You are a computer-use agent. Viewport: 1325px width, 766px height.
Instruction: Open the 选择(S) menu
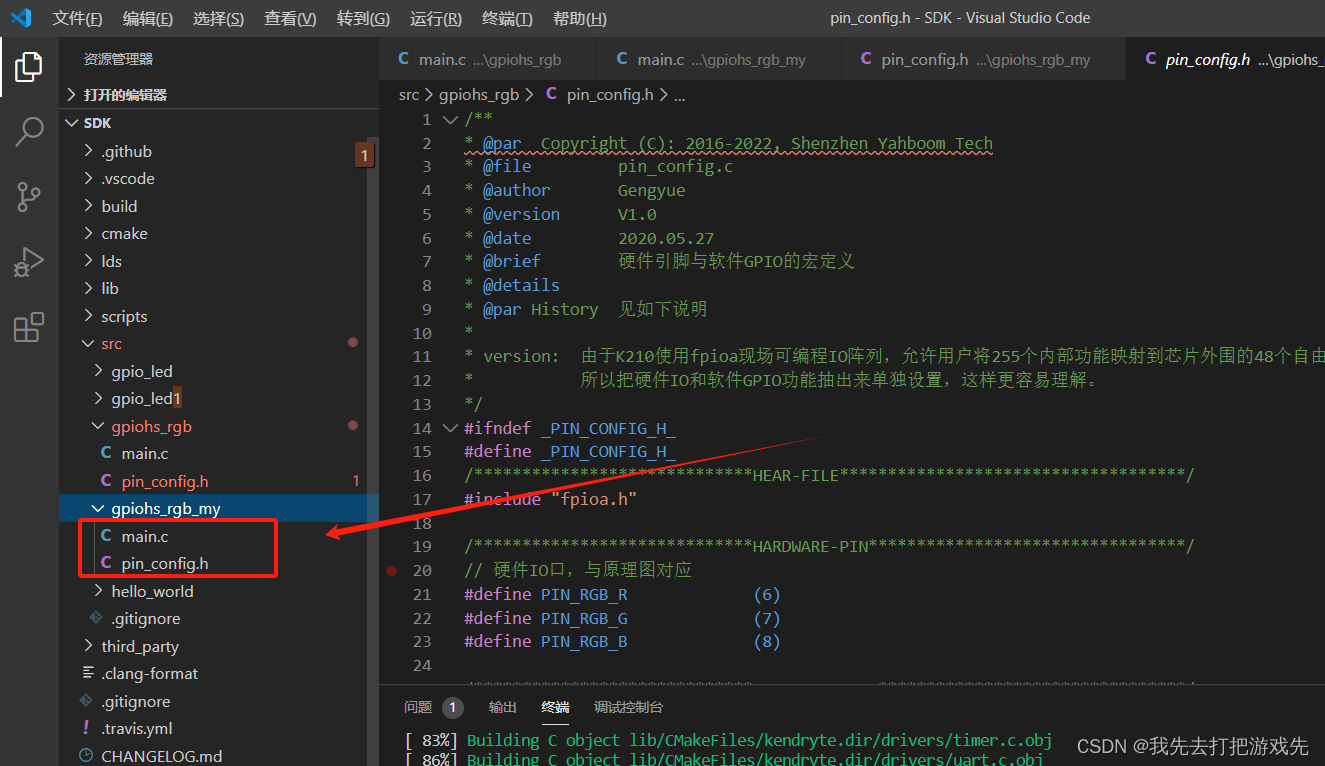[x=218, y=18]
